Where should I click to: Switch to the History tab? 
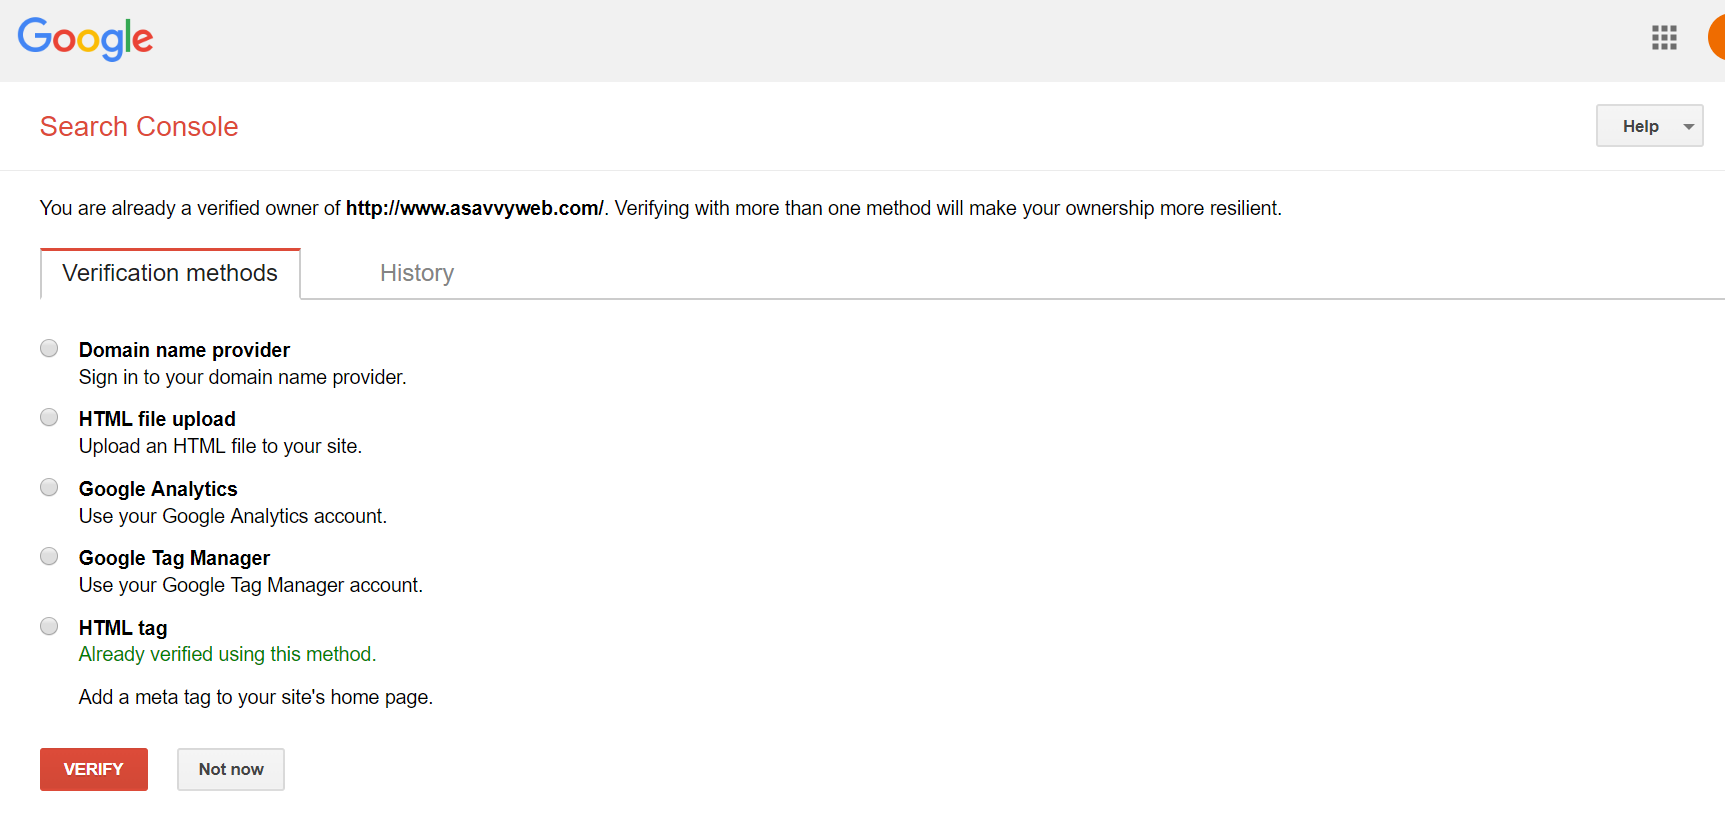417,273
